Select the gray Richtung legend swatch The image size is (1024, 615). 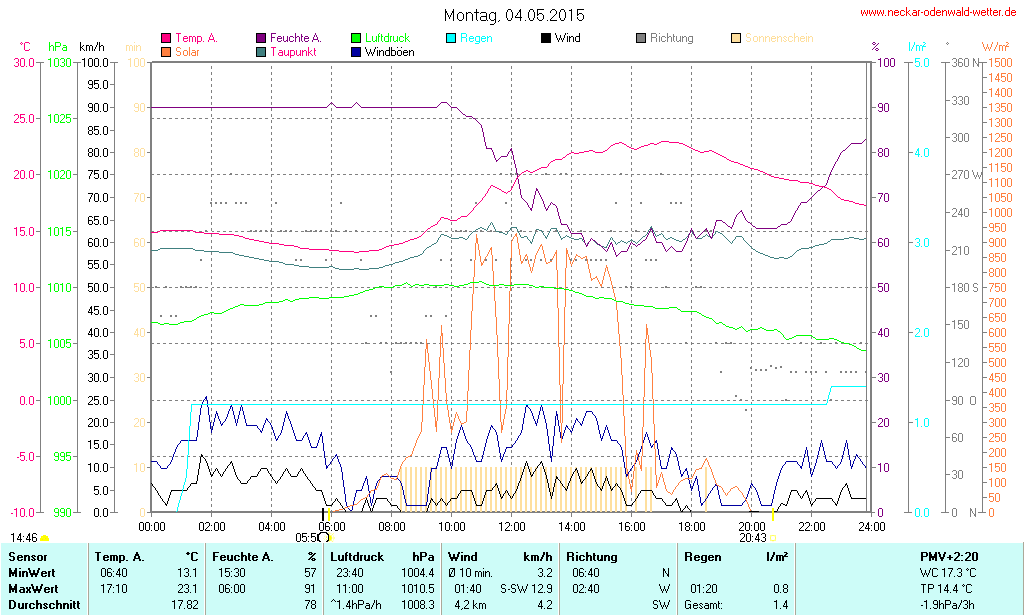[x=641, y=38]
